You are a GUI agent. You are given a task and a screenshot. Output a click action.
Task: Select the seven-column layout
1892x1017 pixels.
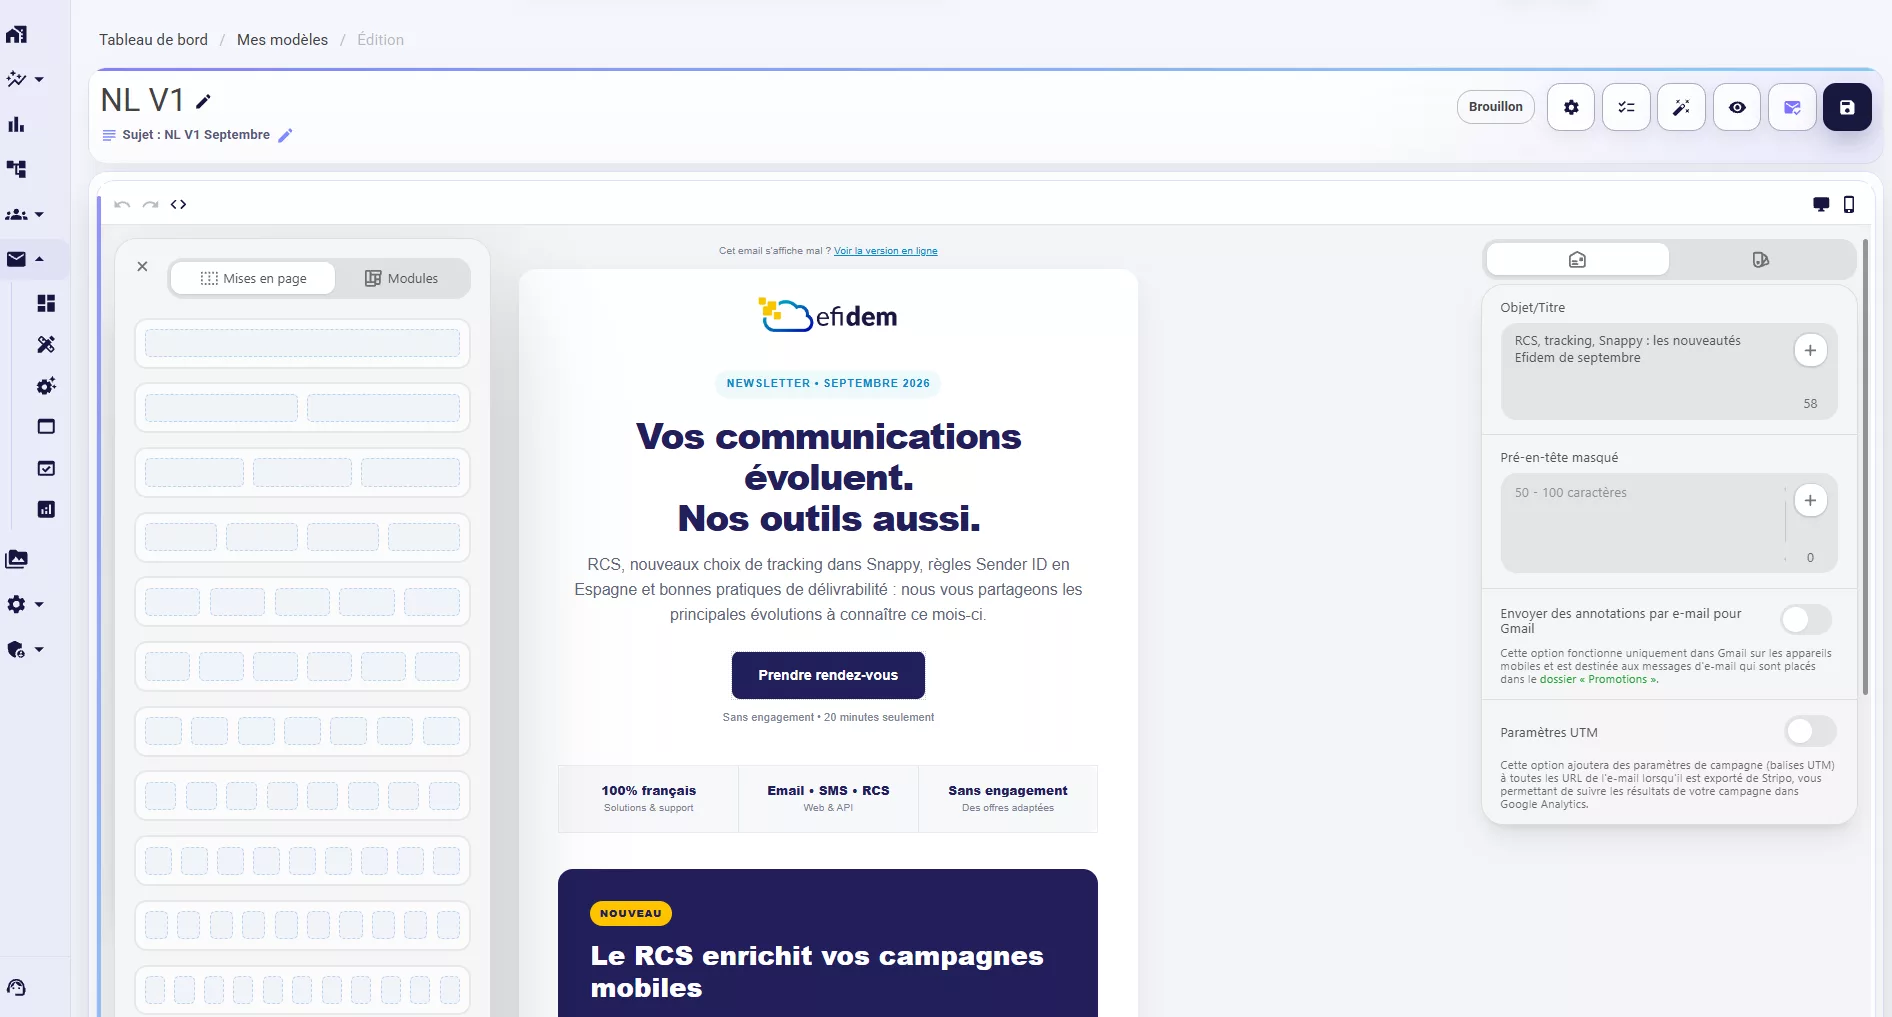302,731
